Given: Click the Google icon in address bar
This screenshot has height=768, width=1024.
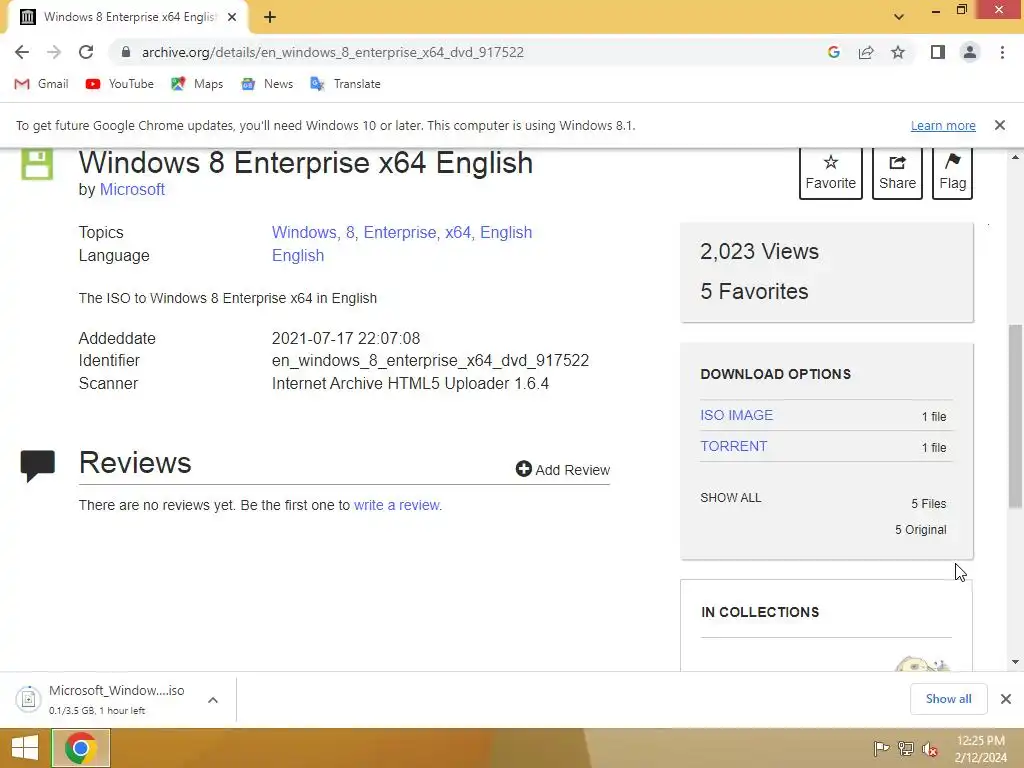Looking at the screenshot, I should click(833, 52).
